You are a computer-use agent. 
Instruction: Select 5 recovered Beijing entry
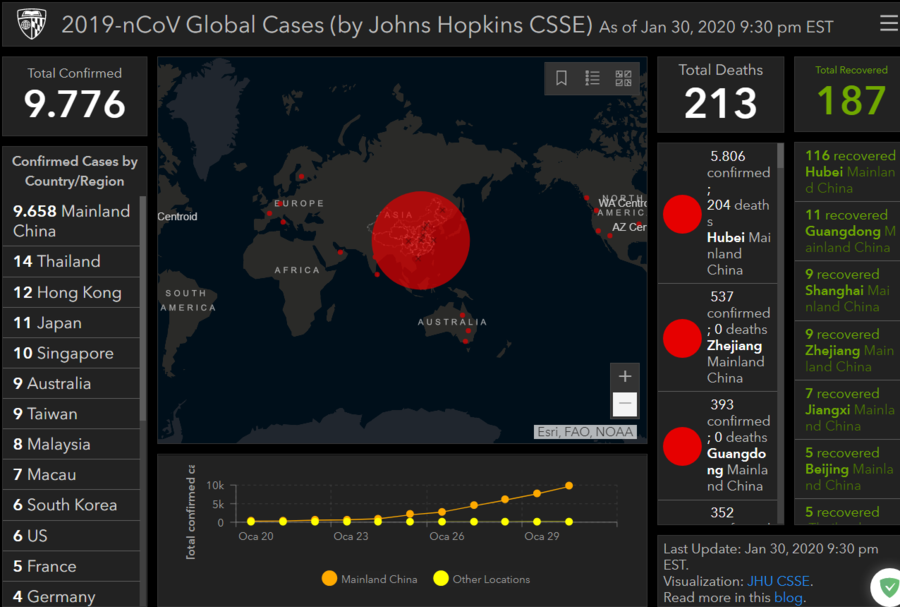847,469
